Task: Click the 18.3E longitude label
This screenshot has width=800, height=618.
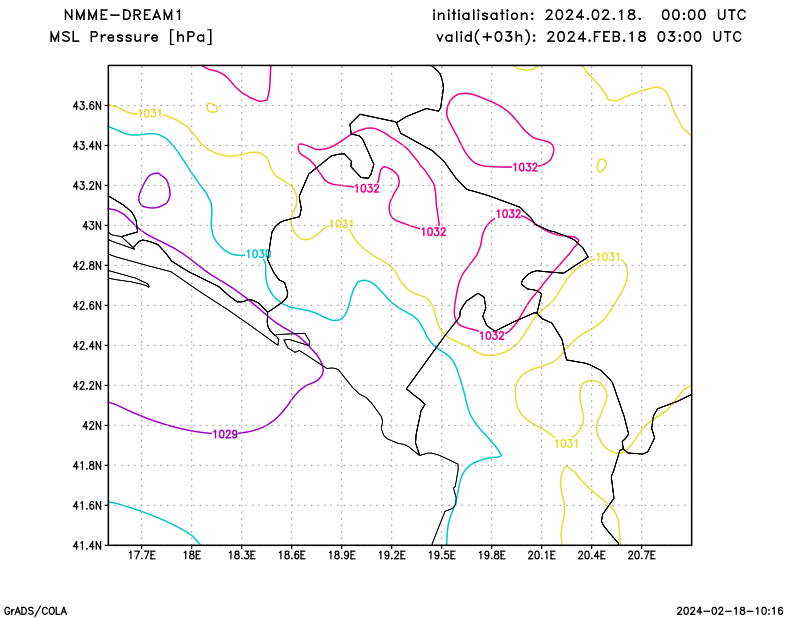Action: point(241,556)
